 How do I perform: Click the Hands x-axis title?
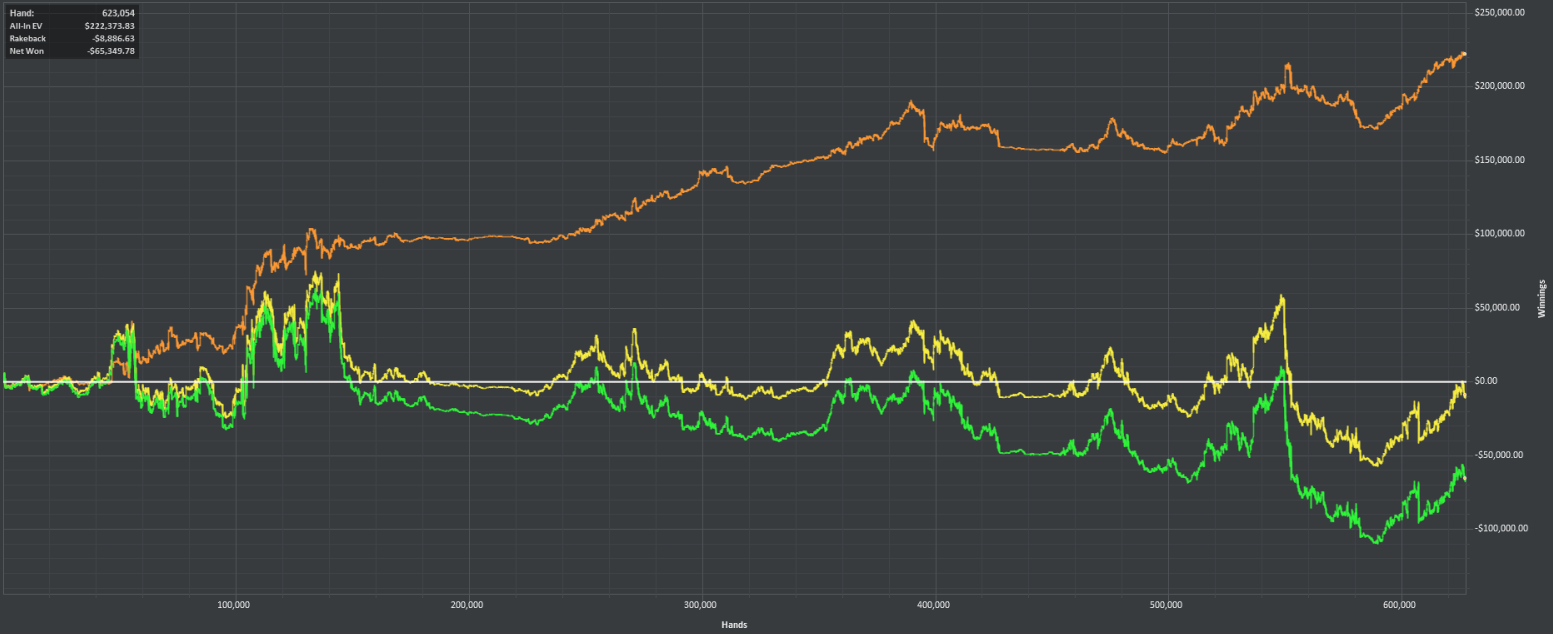coord(735,625)
